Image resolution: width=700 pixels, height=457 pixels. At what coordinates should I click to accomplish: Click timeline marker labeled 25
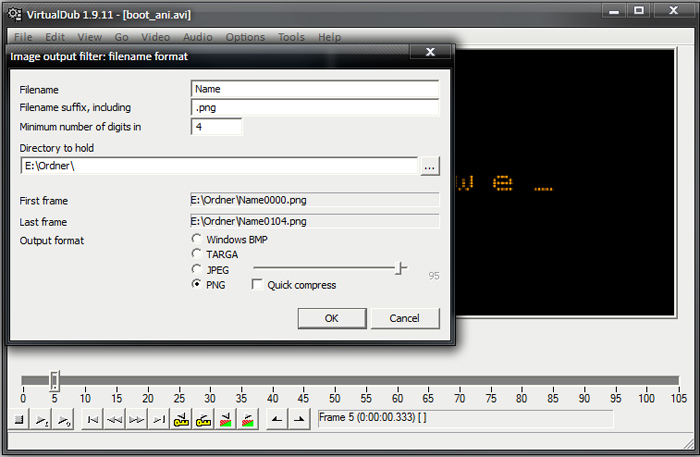(179, 398)
